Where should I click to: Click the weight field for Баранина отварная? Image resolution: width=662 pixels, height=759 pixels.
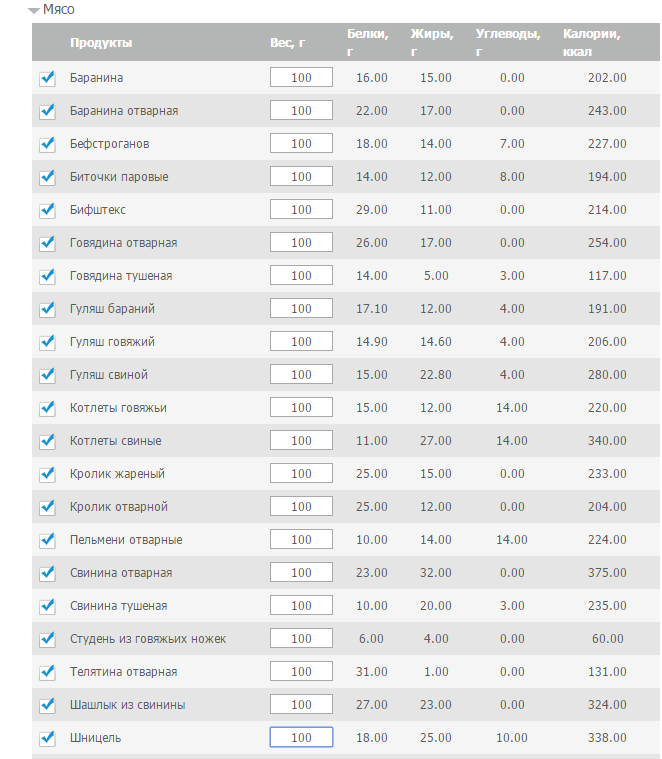click(x=301, y=110)
